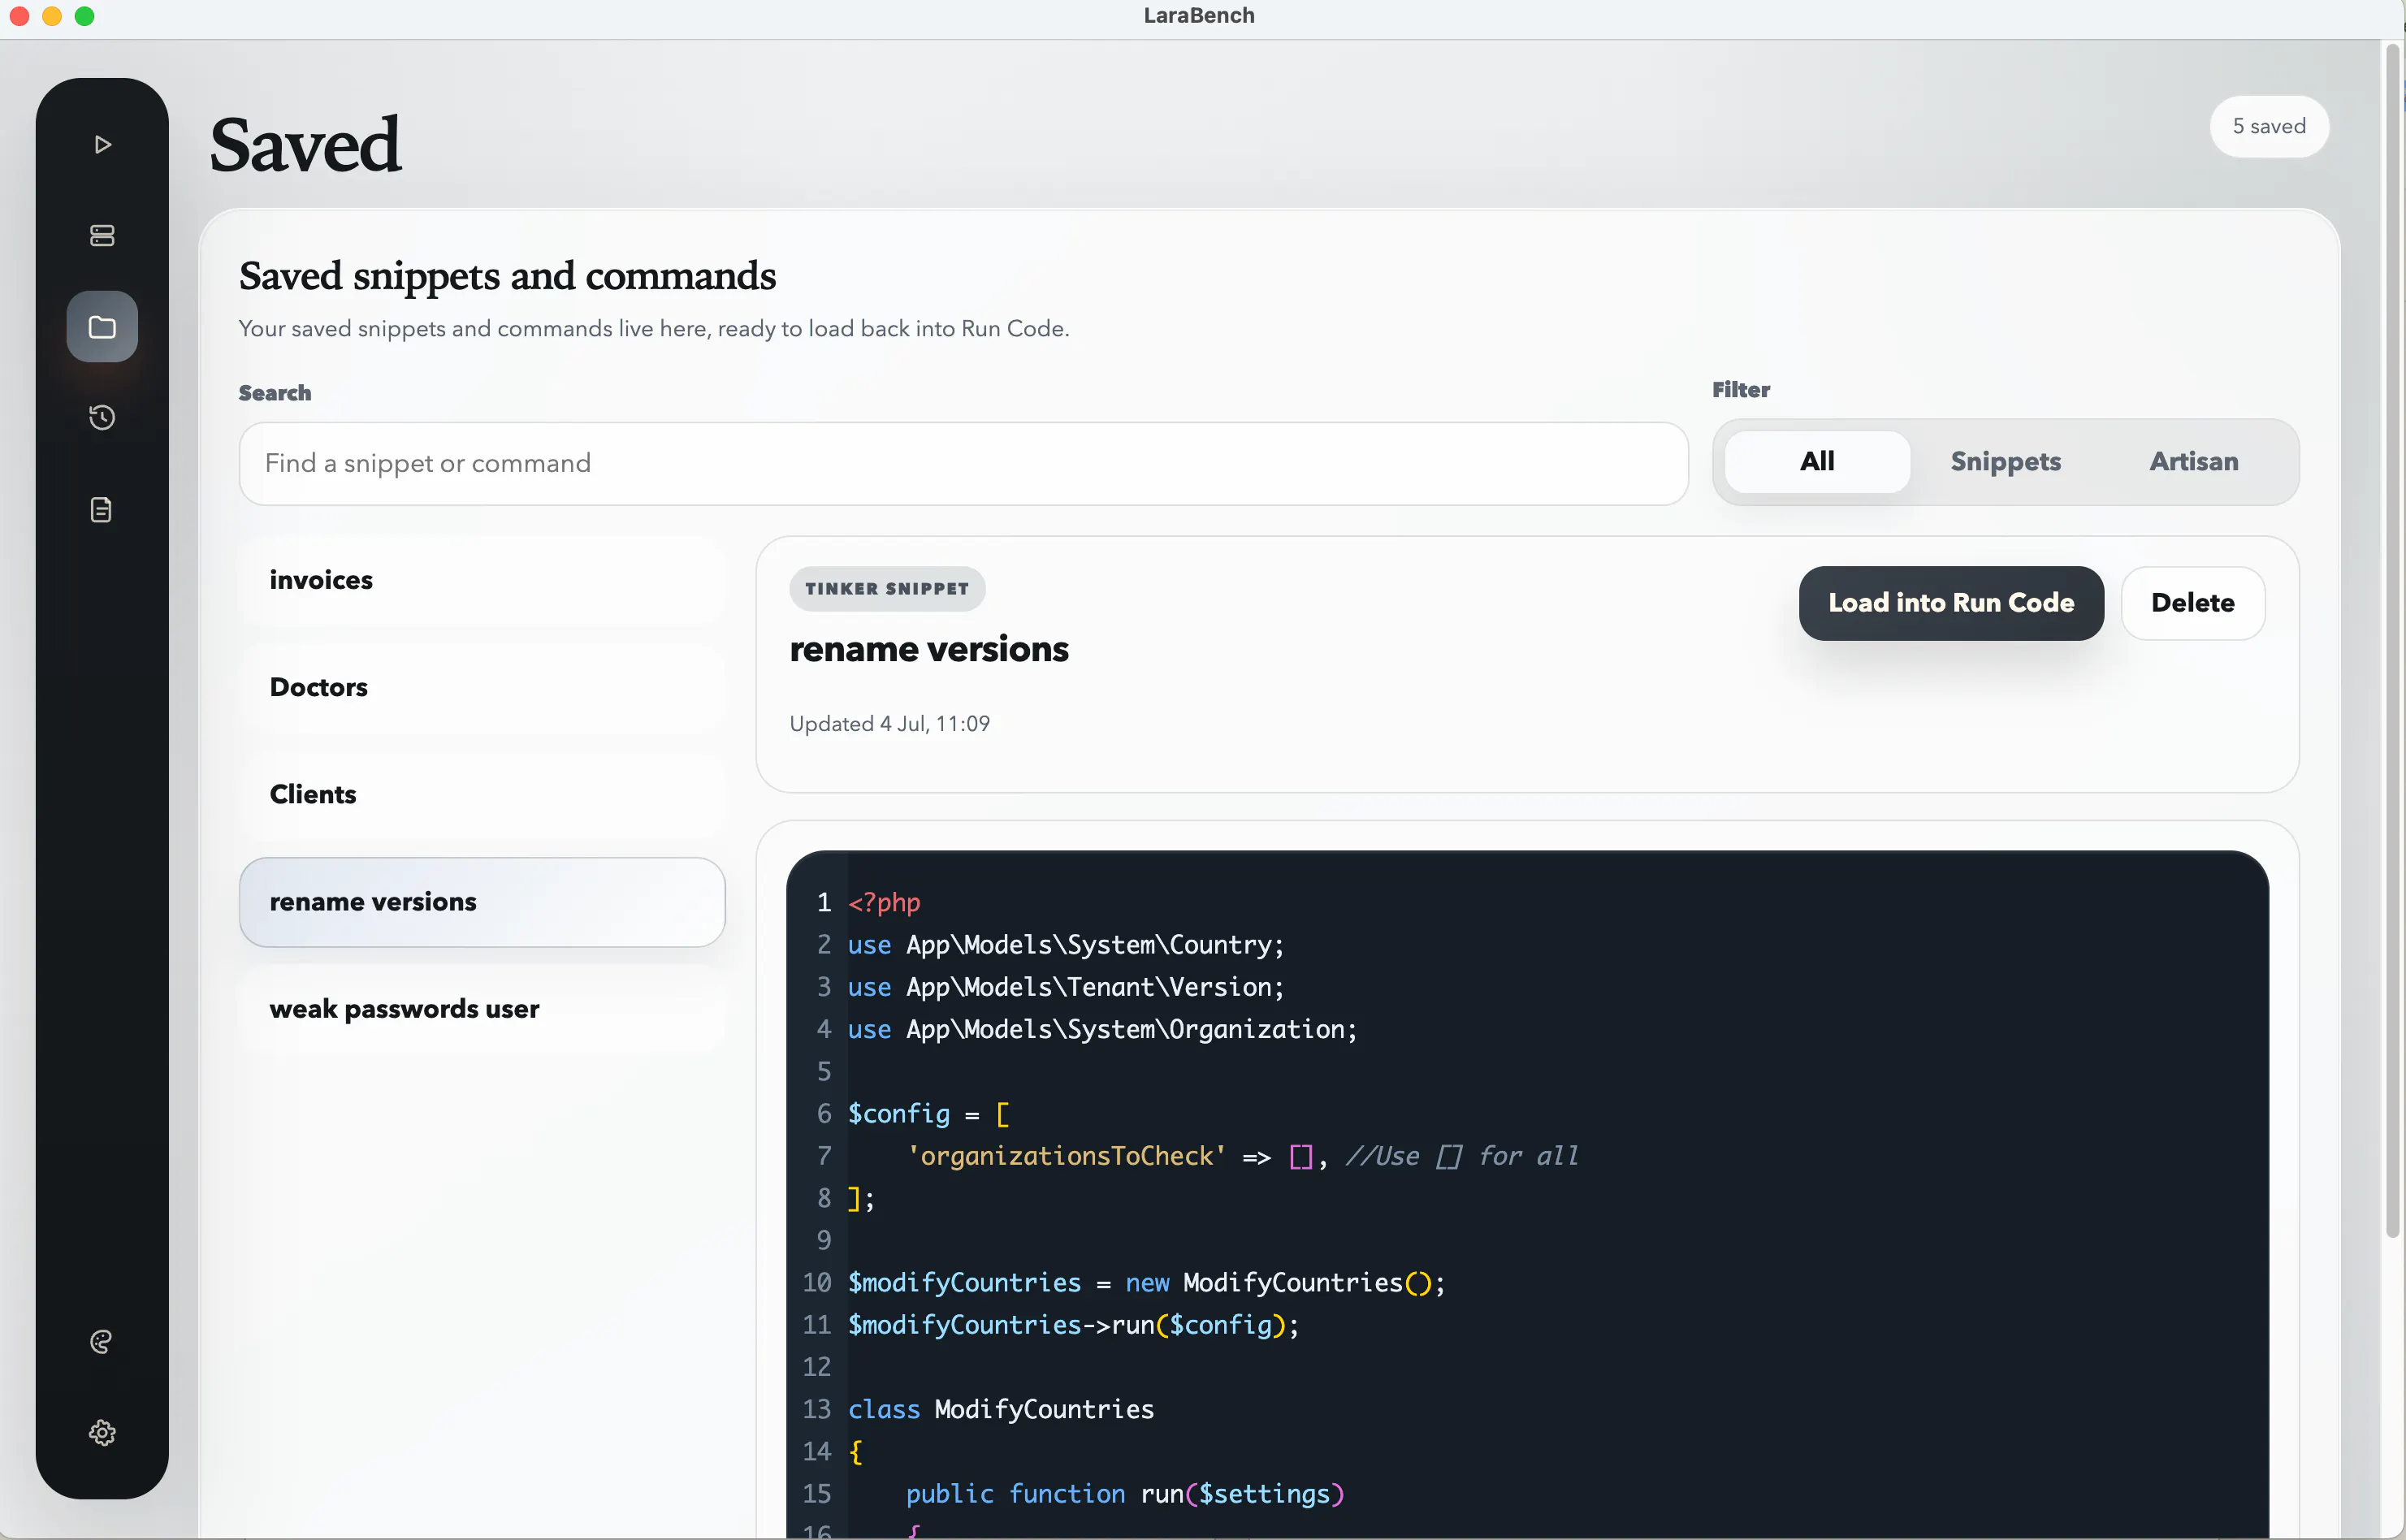Open the Clients saved snippet

coord(482,794)
